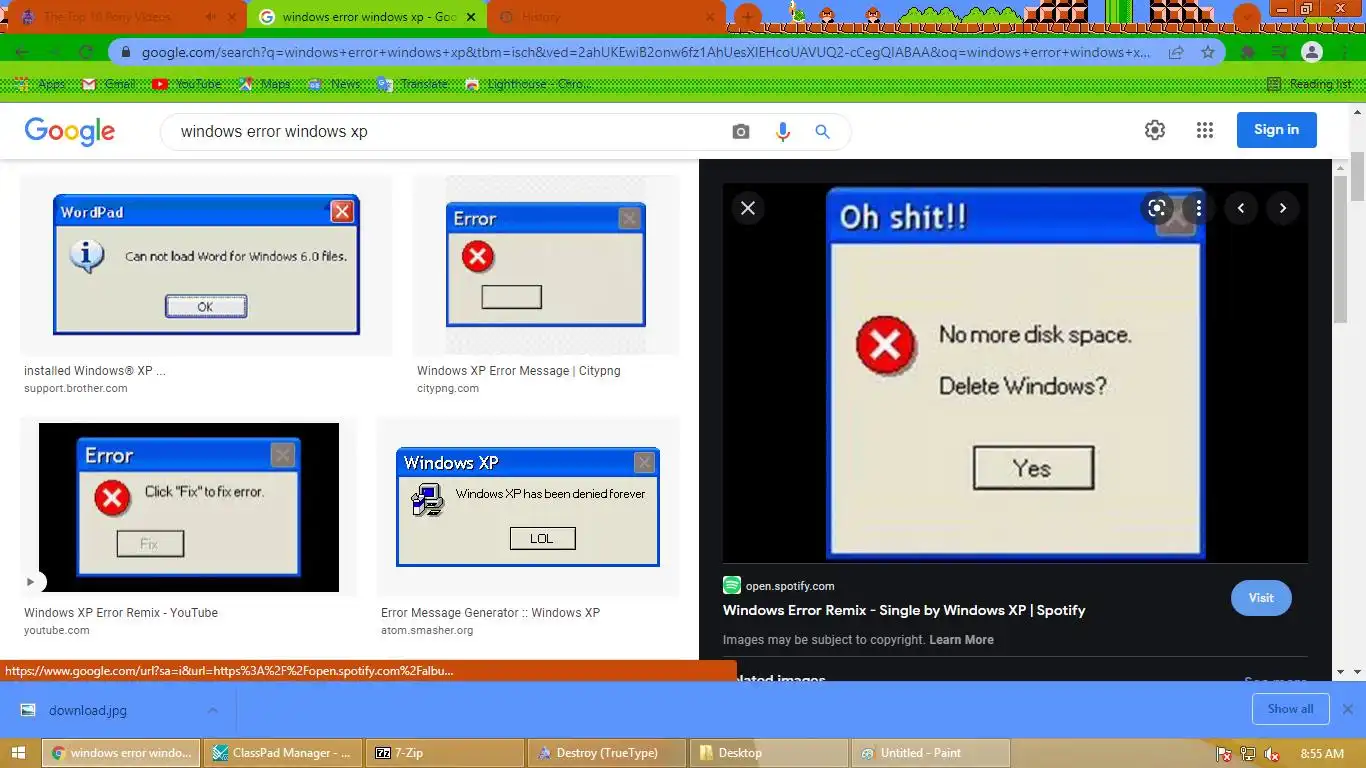Open downloaded file download.jpg
The height and width of the screenshot is (768, 1366).
coord(88,710)
